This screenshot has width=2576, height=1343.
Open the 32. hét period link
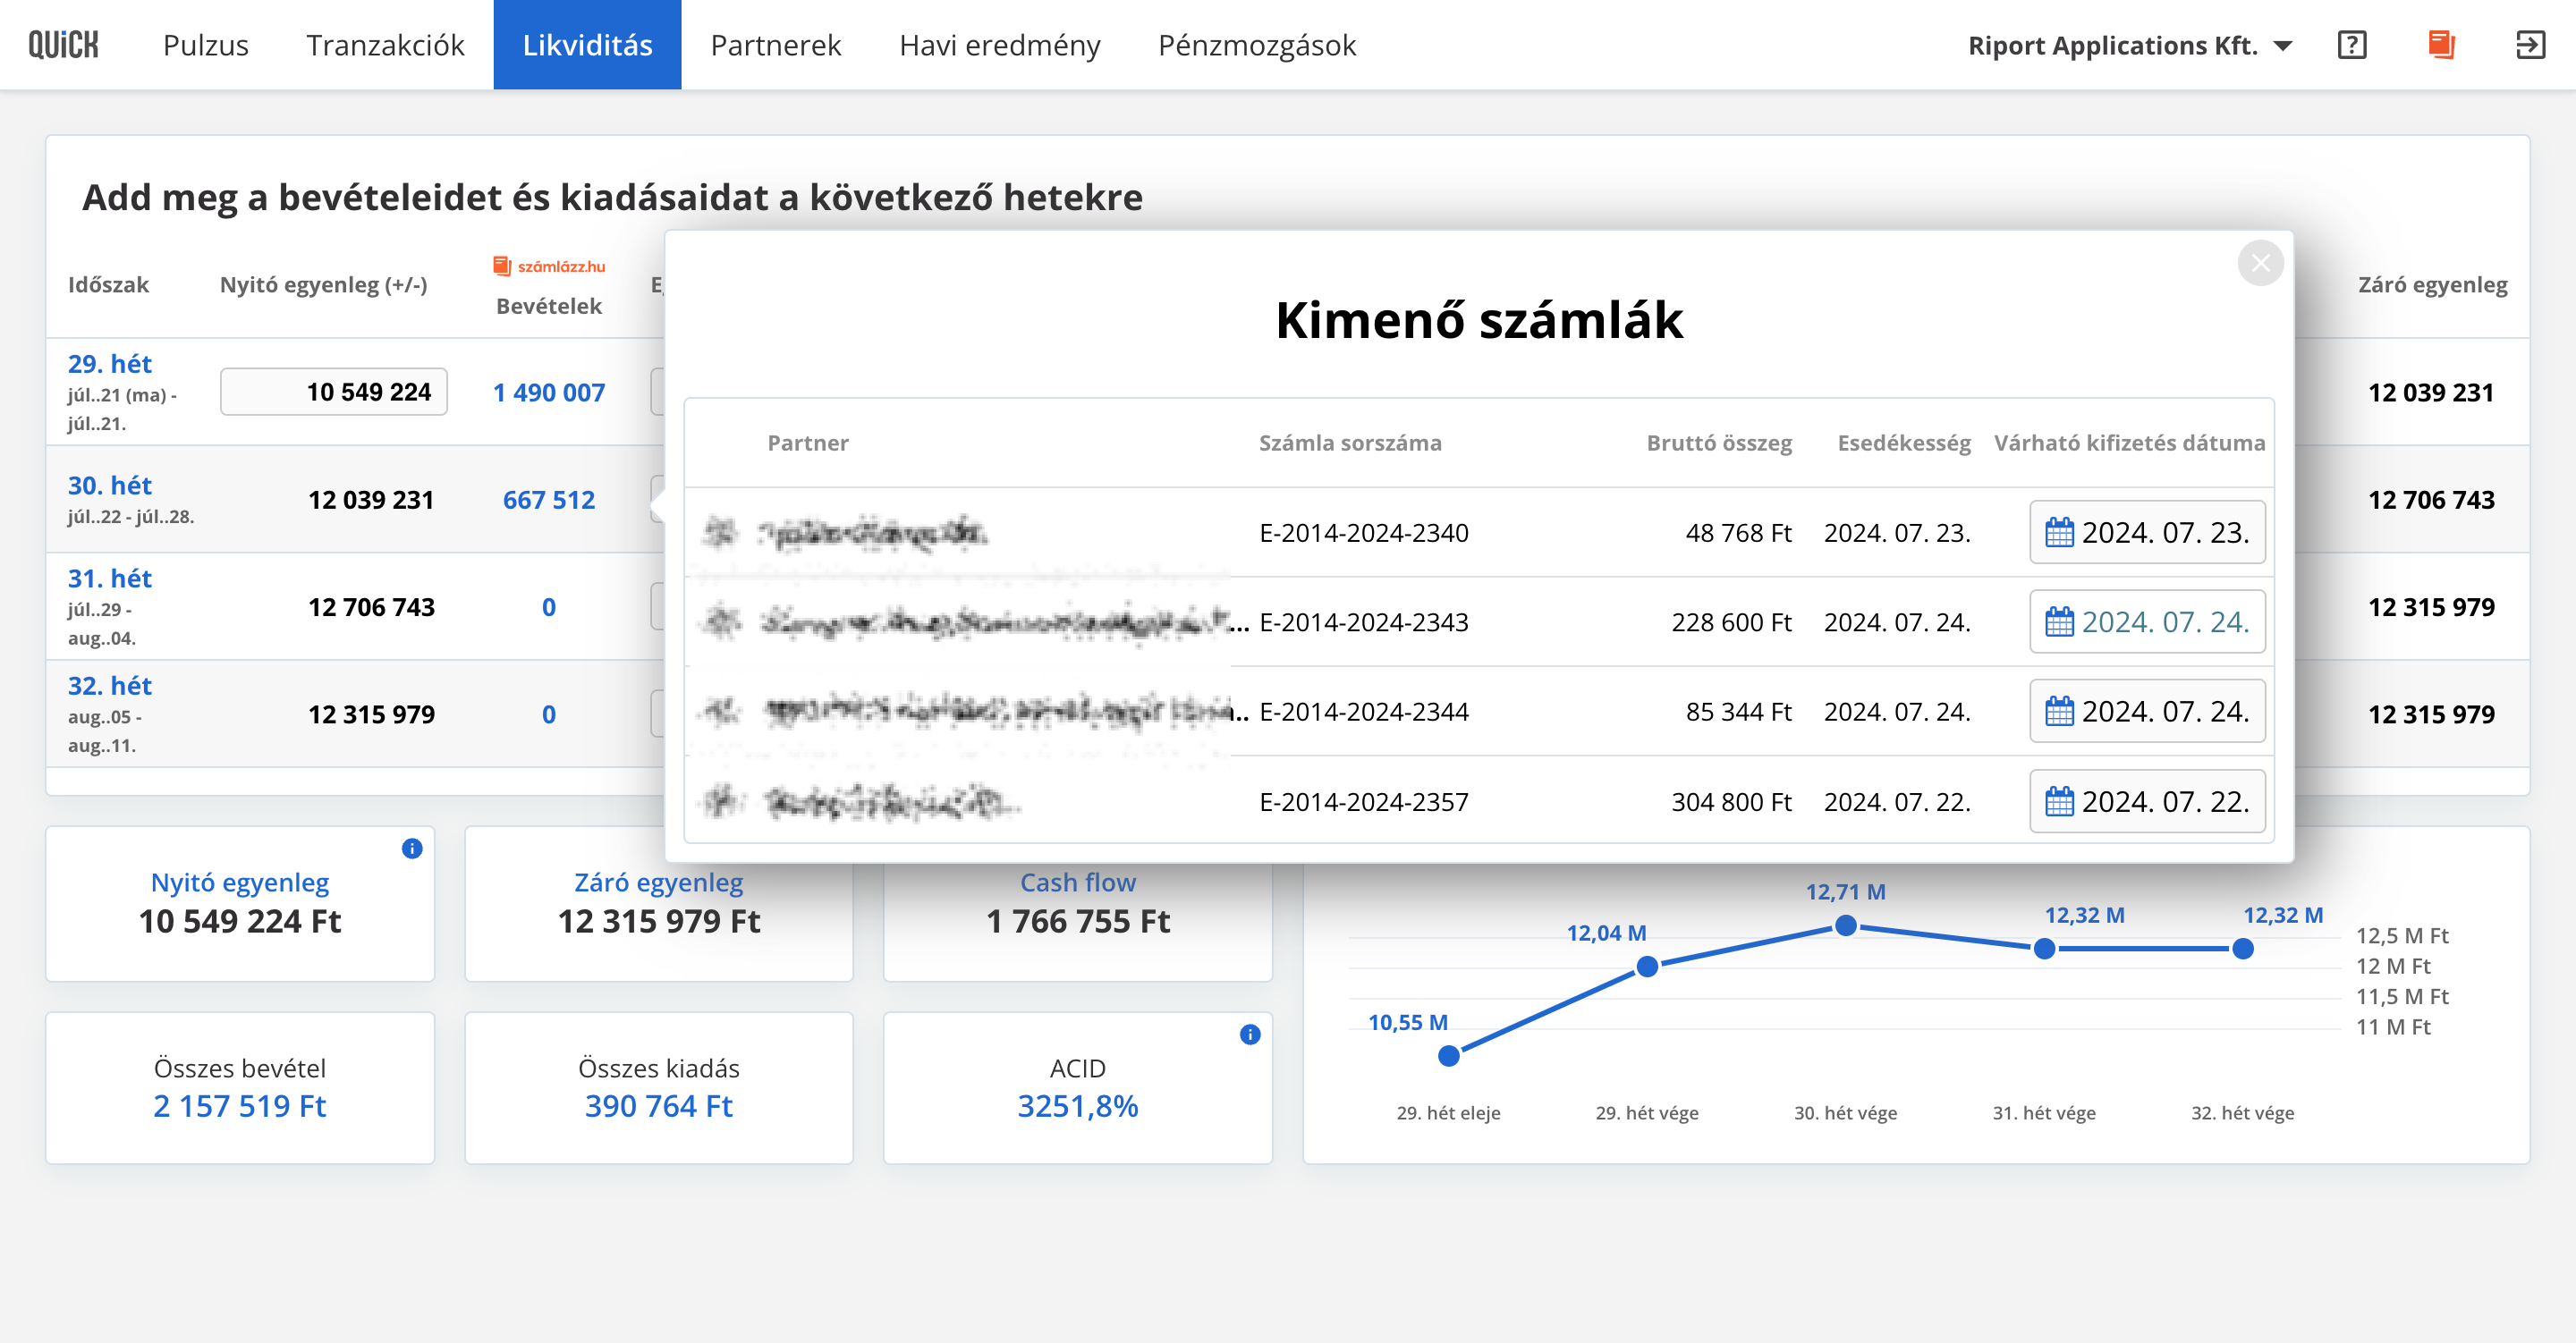[x=110, y=686]
